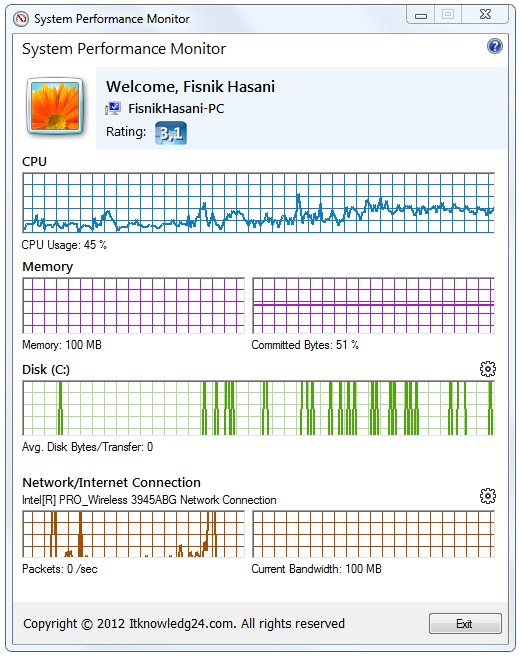This screenshot has width=521, height=657.
Task: Click the orange flower user picture
Action: tap(55, 106)
